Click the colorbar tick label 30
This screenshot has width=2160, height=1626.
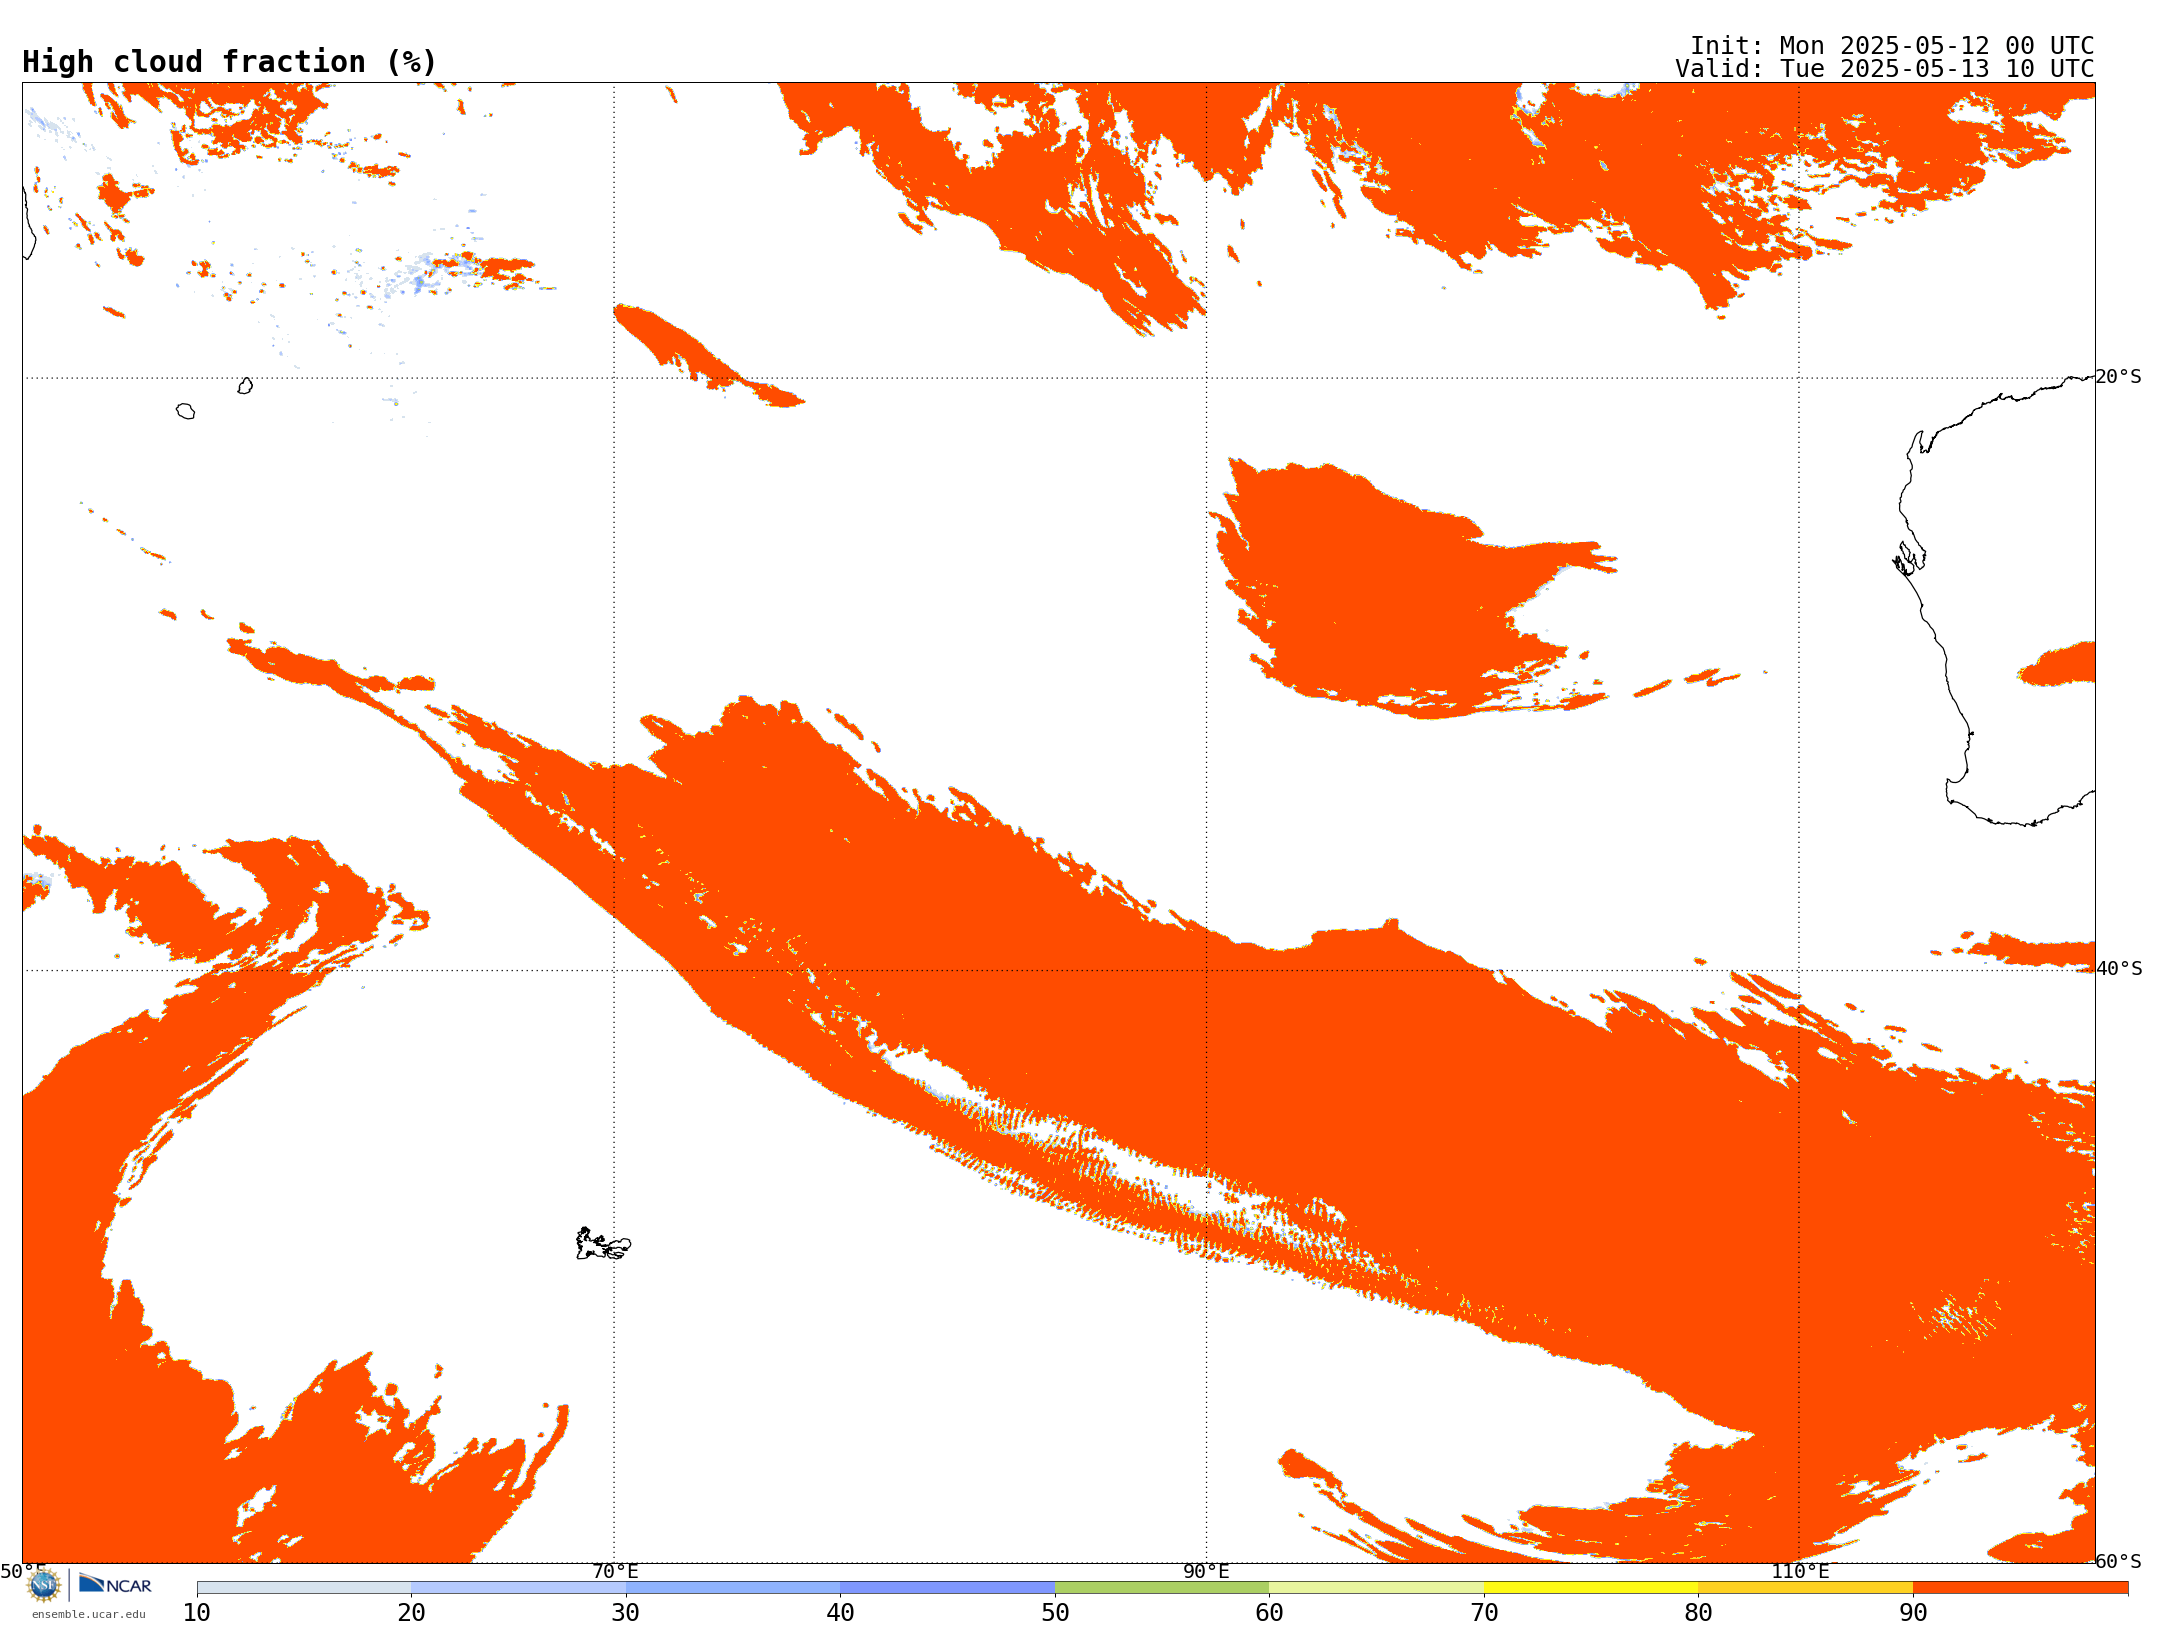tap(626, 1612)
